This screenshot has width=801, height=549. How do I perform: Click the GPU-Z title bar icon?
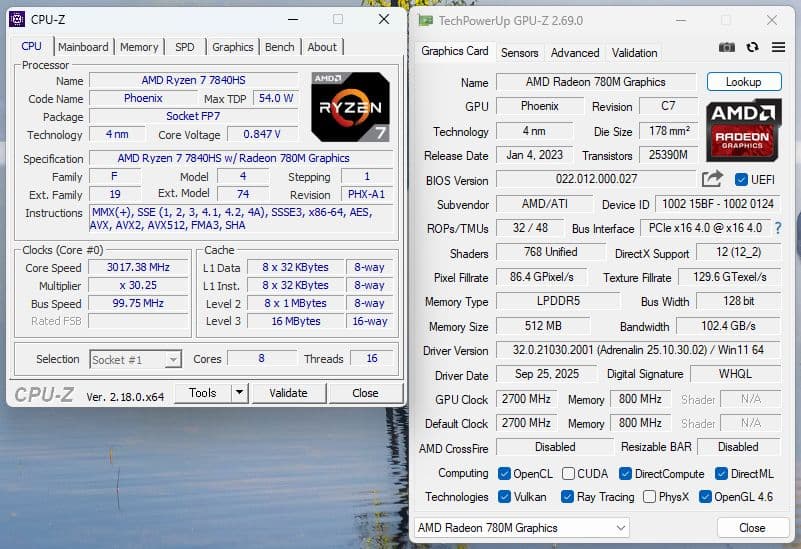pos(425,20)
